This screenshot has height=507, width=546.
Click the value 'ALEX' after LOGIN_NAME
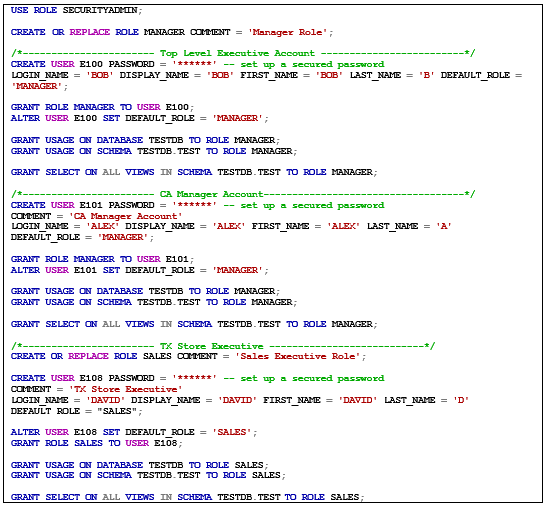point(102,226)
